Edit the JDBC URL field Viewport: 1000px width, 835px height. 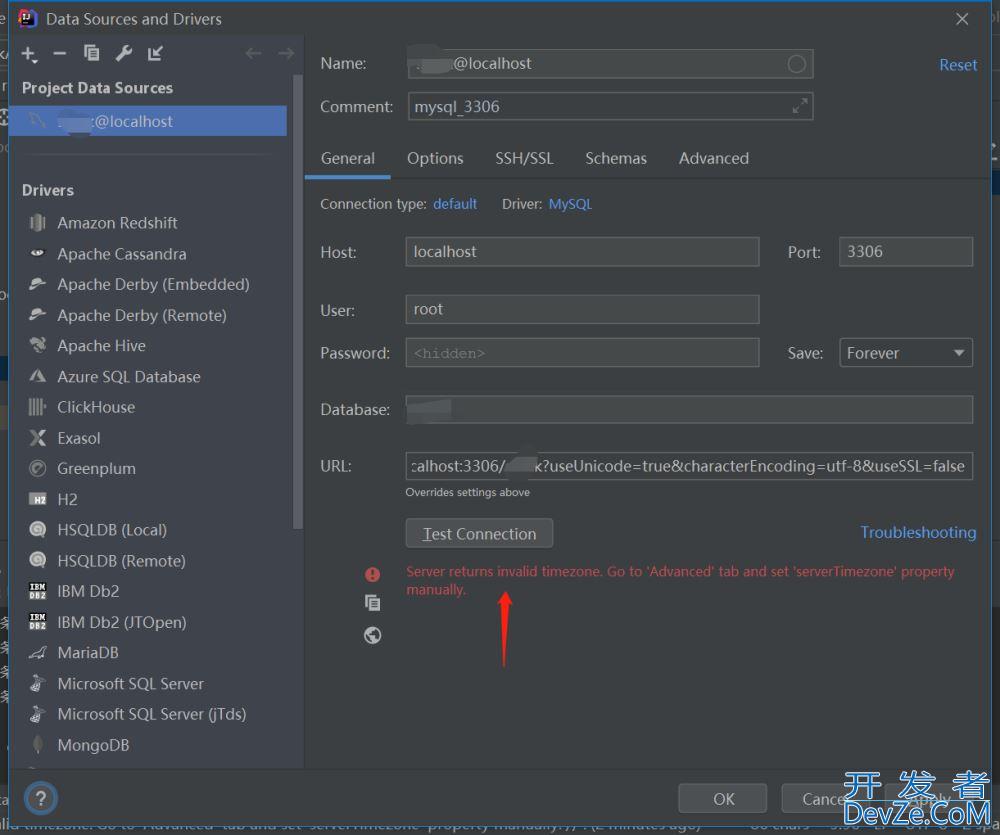[689, 466]
